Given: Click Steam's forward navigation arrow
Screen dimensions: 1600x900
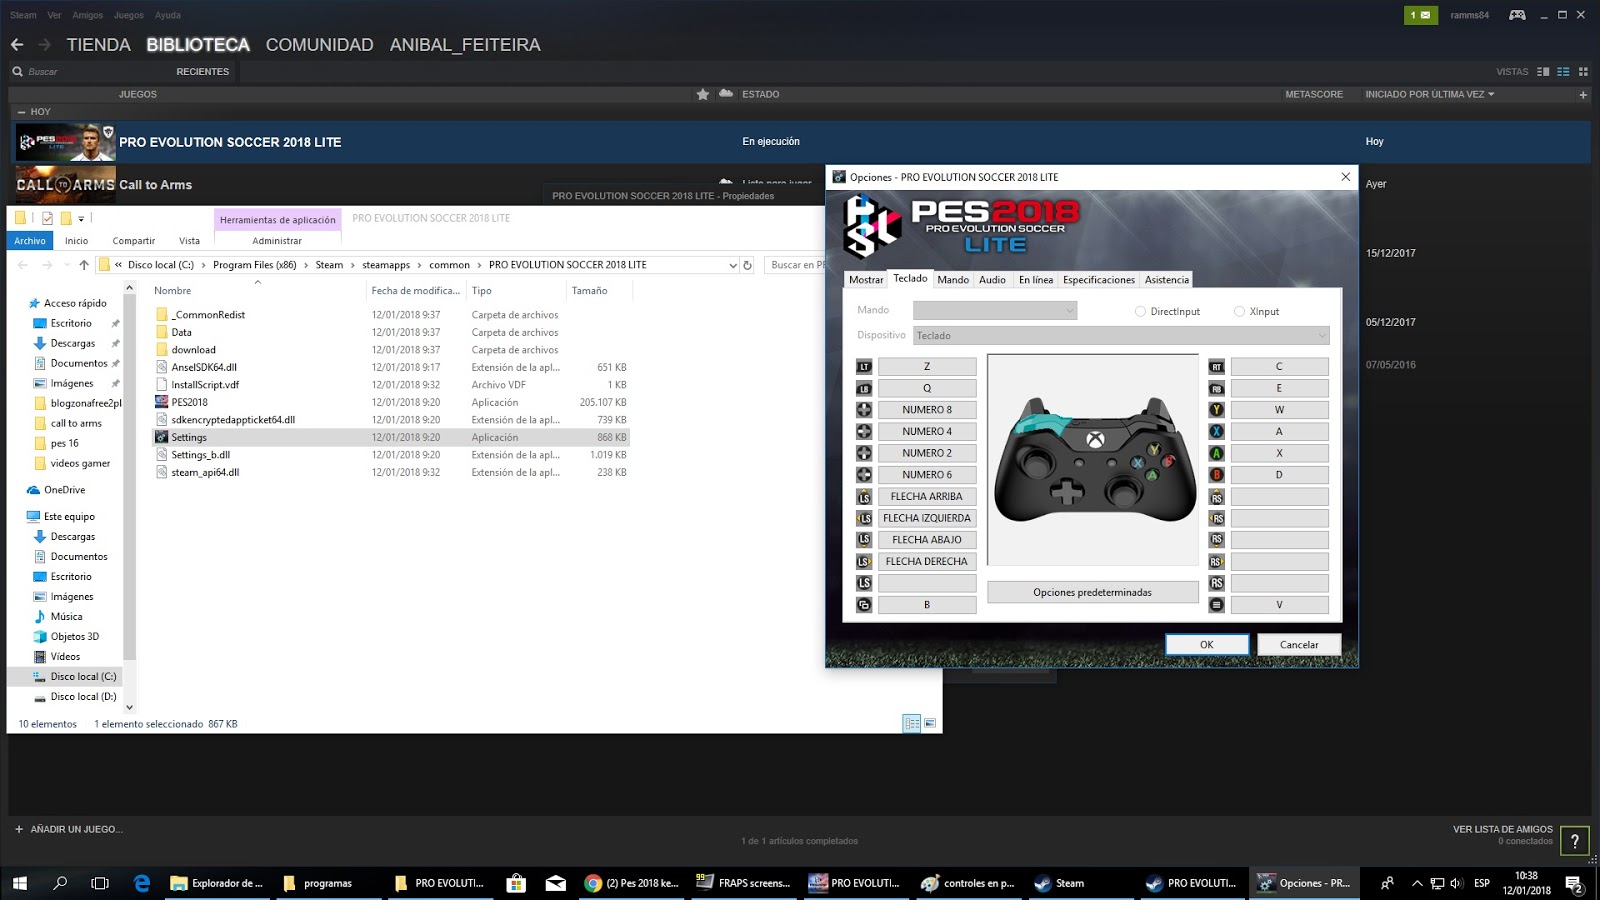Looking at the screenshot, I should tap(44, 45).
